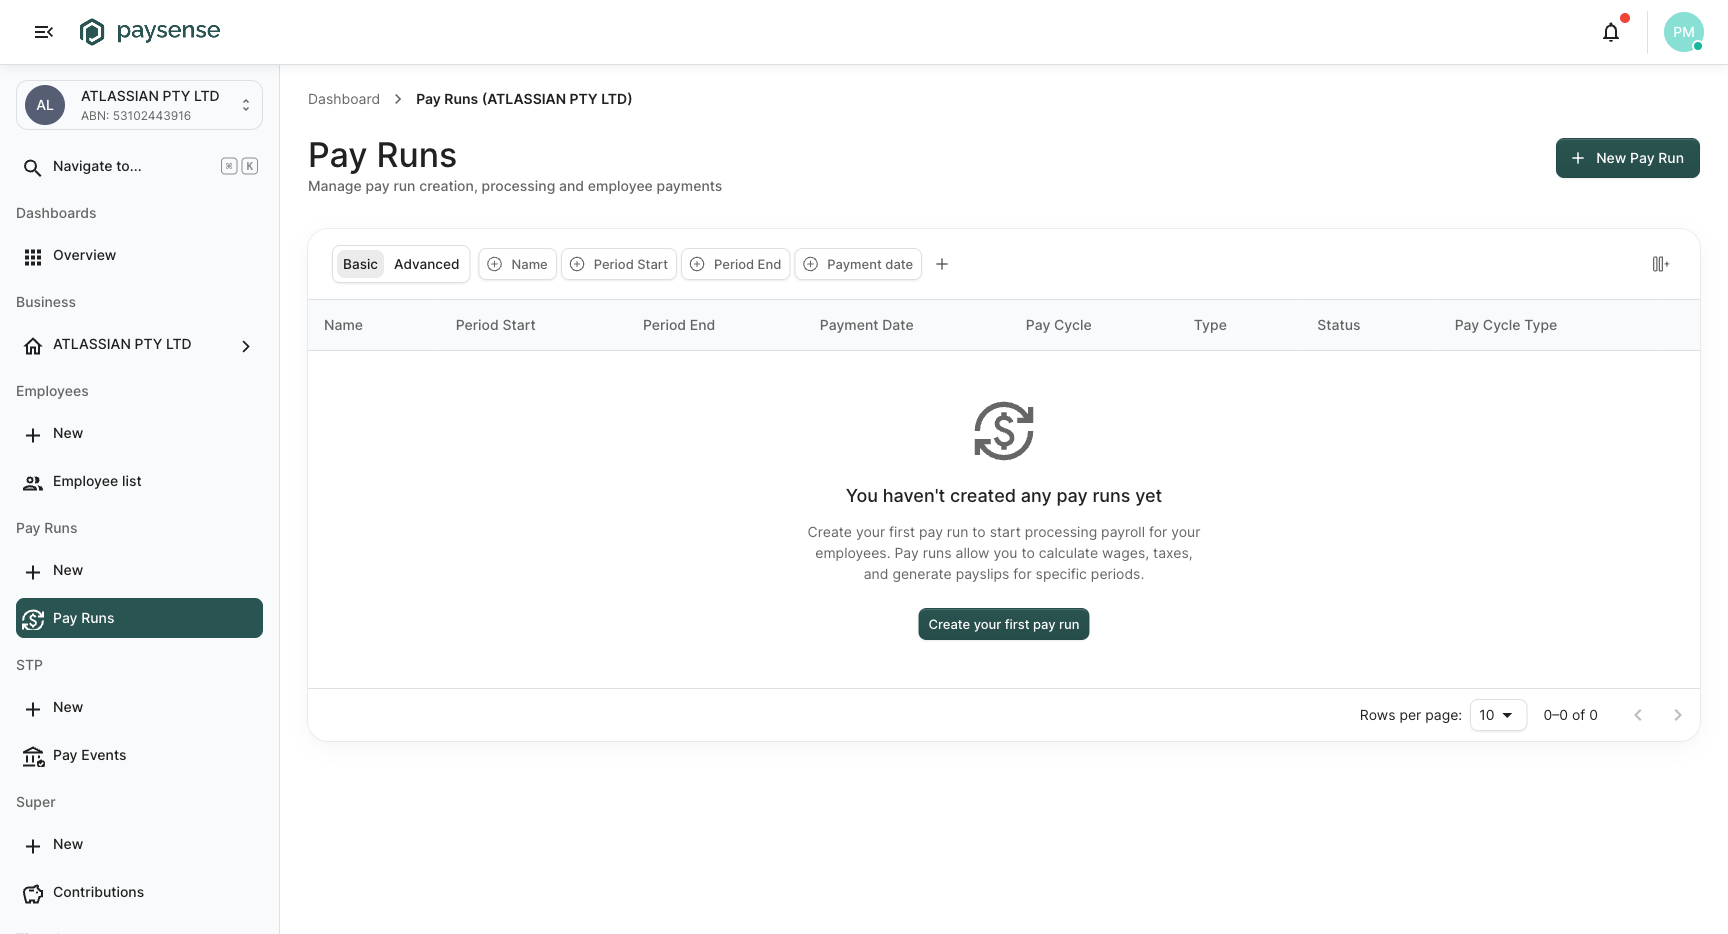Click the Employee list people icon

point(33,482)
